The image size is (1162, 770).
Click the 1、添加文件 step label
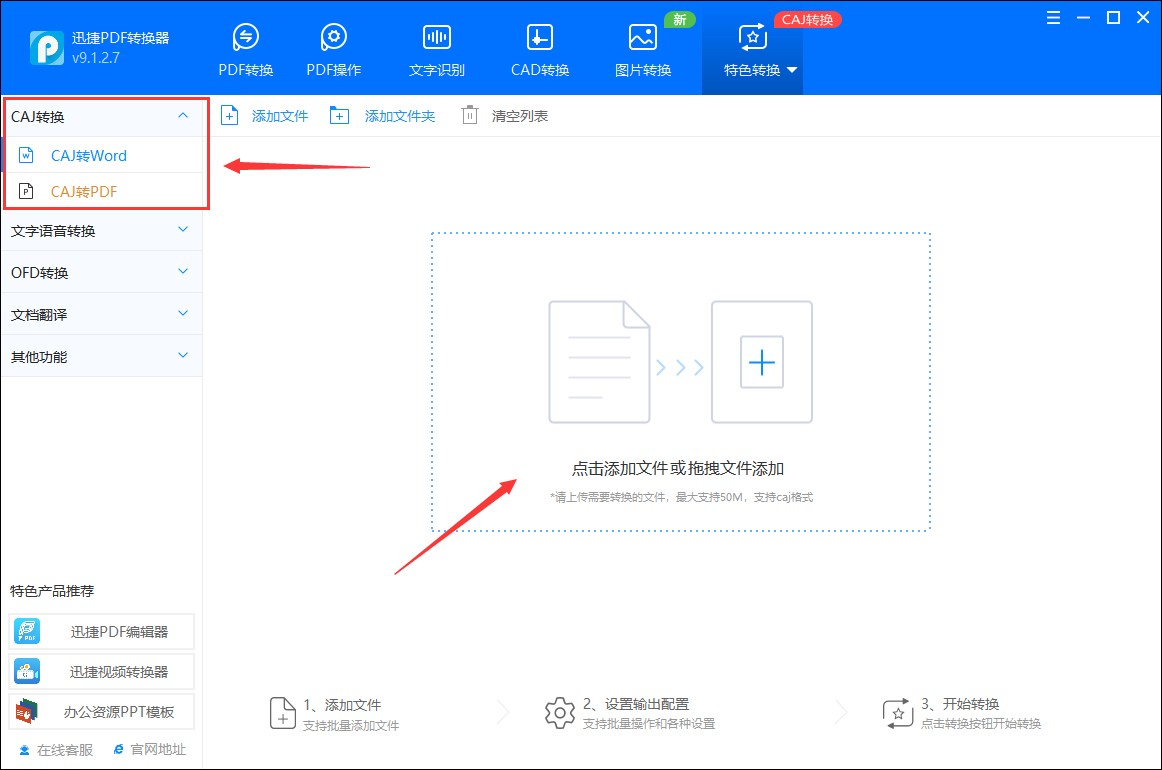[x=342, y=705]
